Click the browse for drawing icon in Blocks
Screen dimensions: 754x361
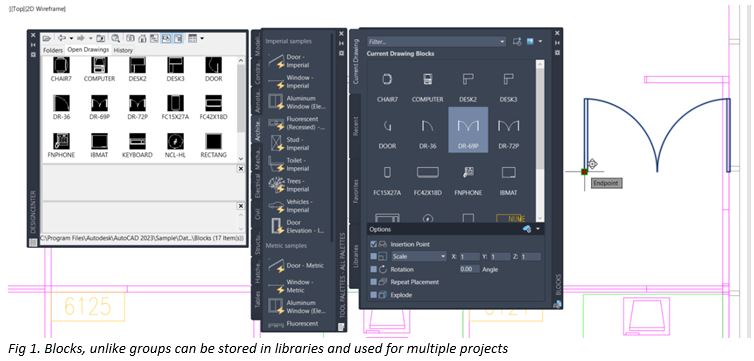tap(517, 42)
